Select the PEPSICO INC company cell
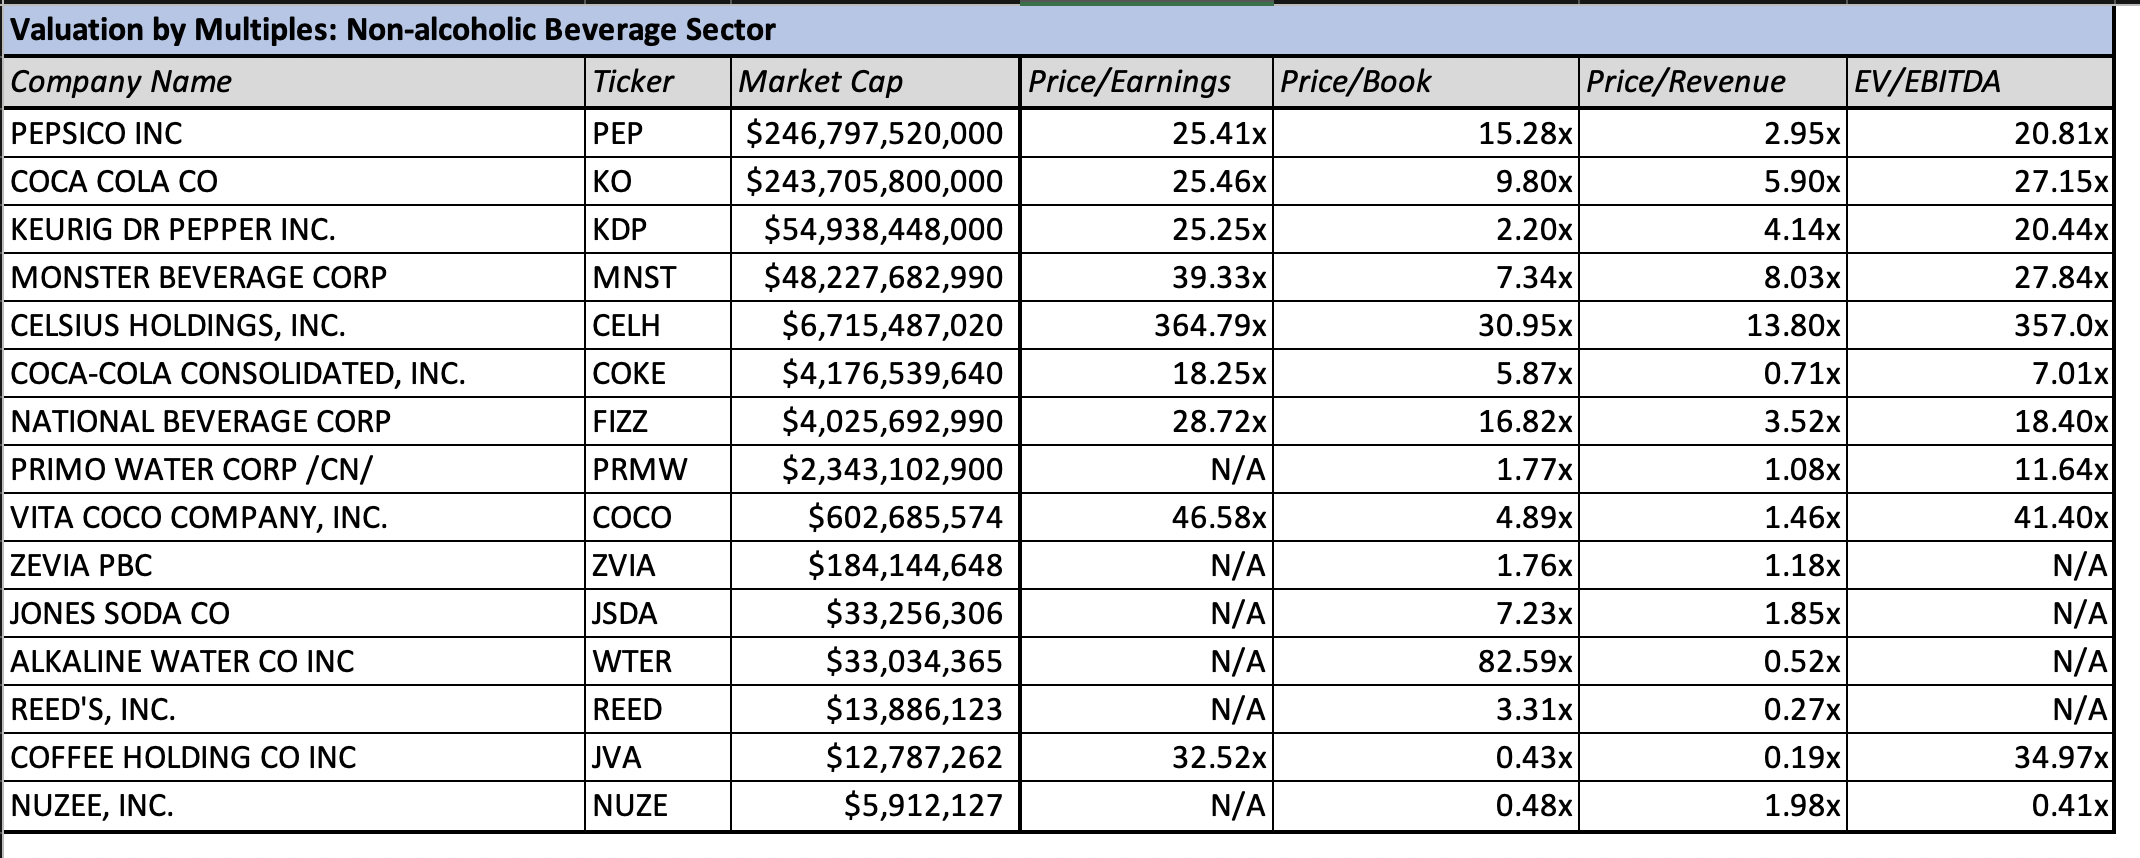 pyautogui.click(x=294, y=133)
